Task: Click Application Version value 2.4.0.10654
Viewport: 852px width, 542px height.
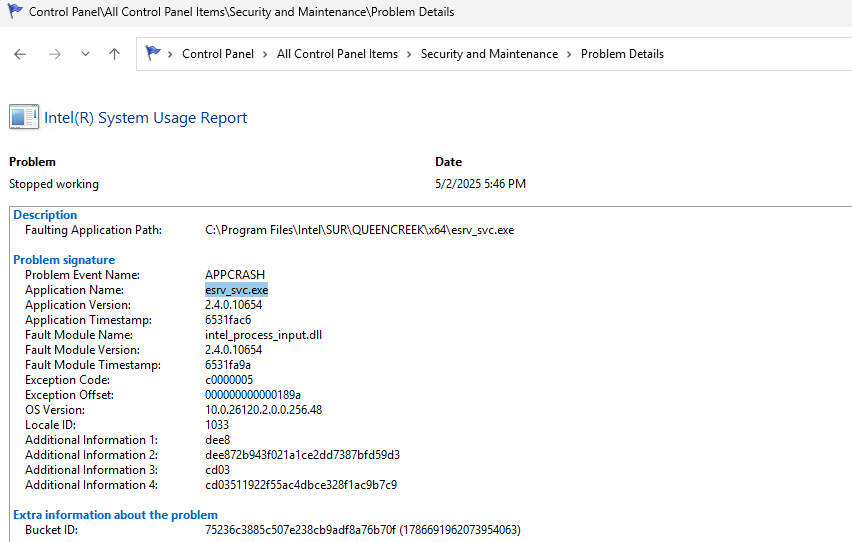Action: (234, 304)
